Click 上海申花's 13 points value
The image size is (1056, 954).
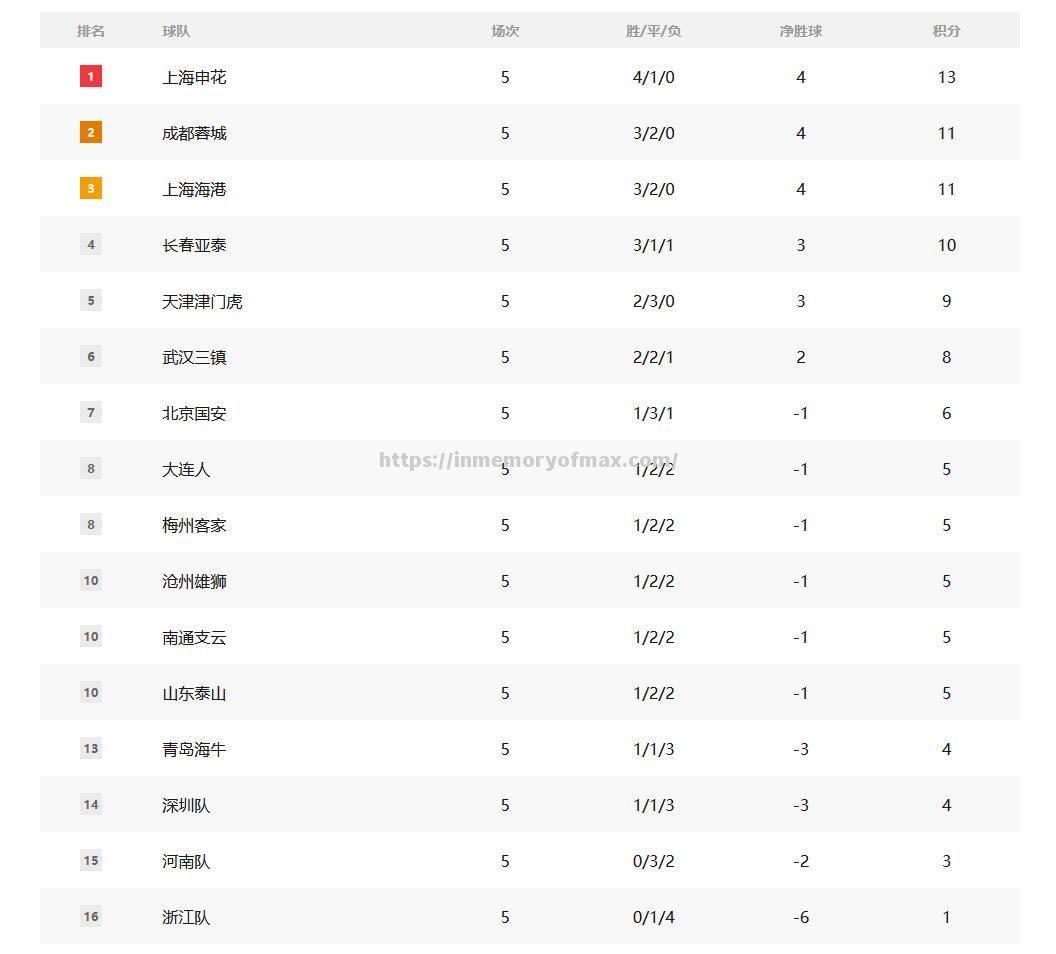click(x=946, y=77)
